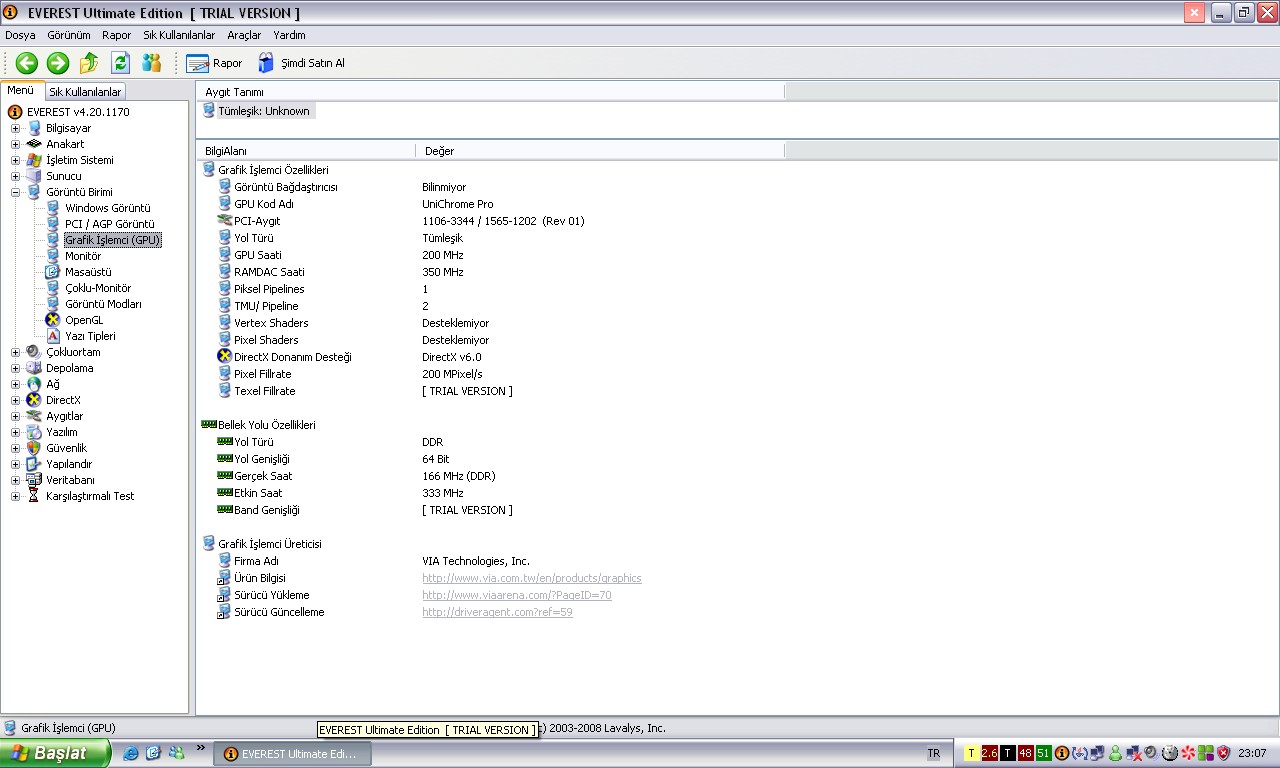Expand the Çokluortam tree node
Viewport: 1280px width, 768px height.
pyautogui.click(x=15, y=352)
